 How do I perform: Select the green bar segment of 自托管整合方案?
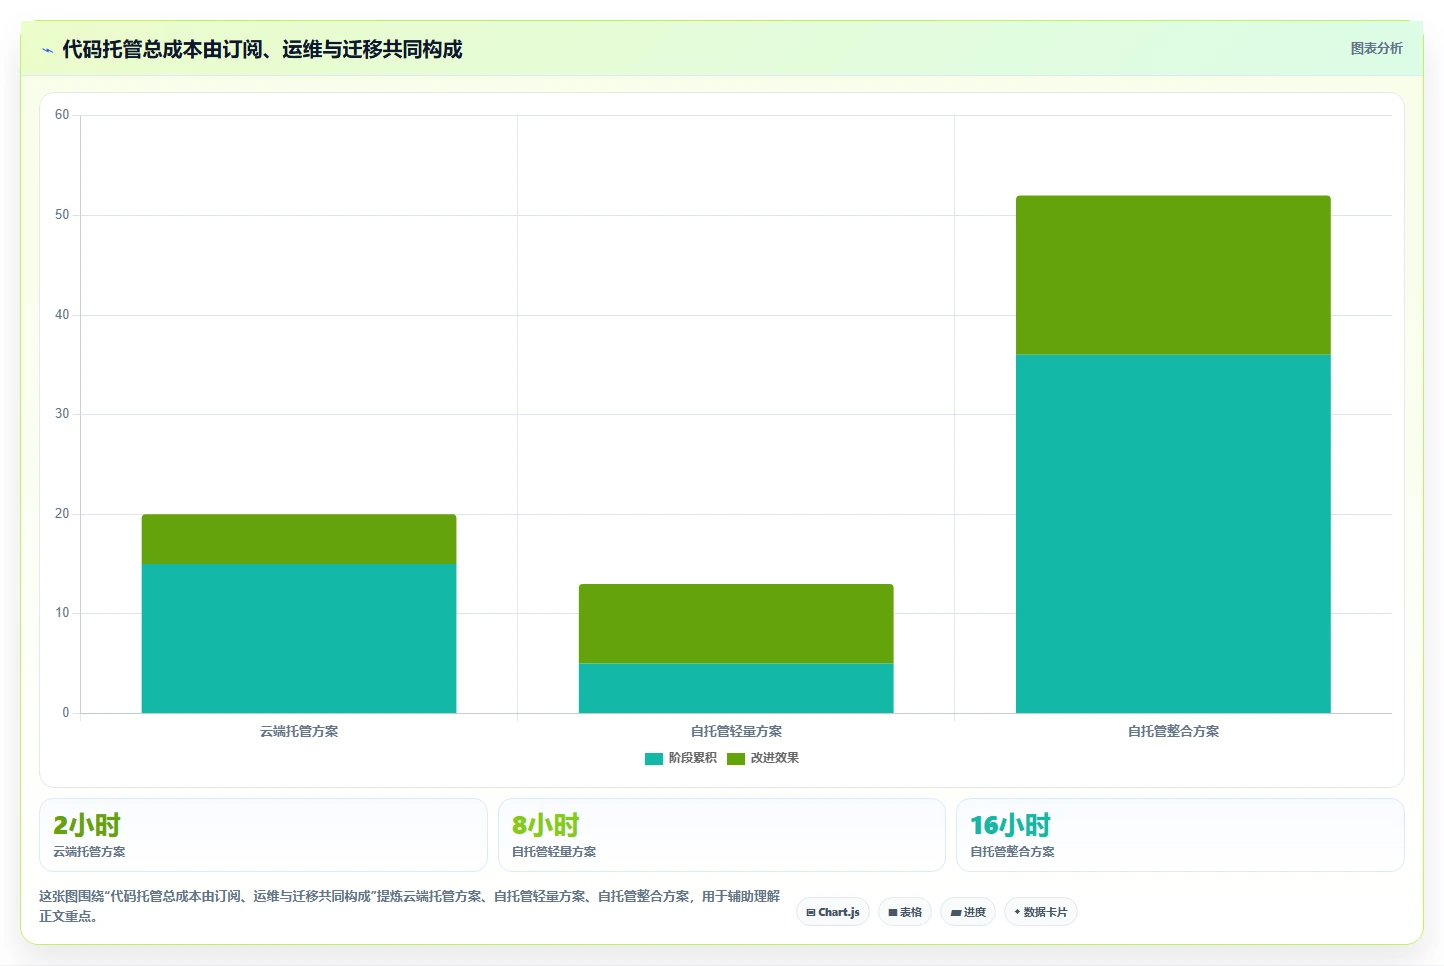1173,275
